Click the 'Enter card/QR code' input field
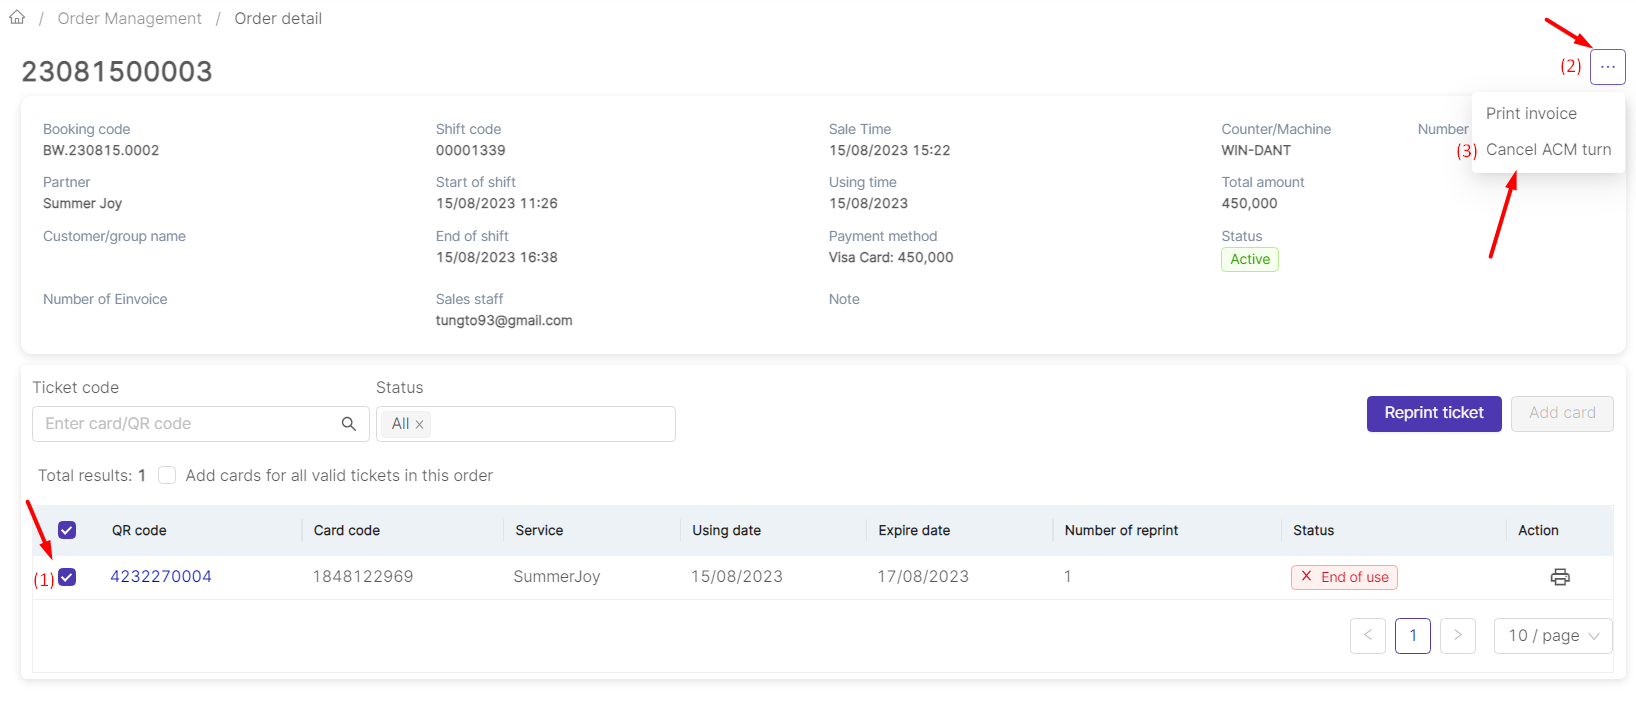The width and height of the screenshot is (1636, 705). click(185, 424)
